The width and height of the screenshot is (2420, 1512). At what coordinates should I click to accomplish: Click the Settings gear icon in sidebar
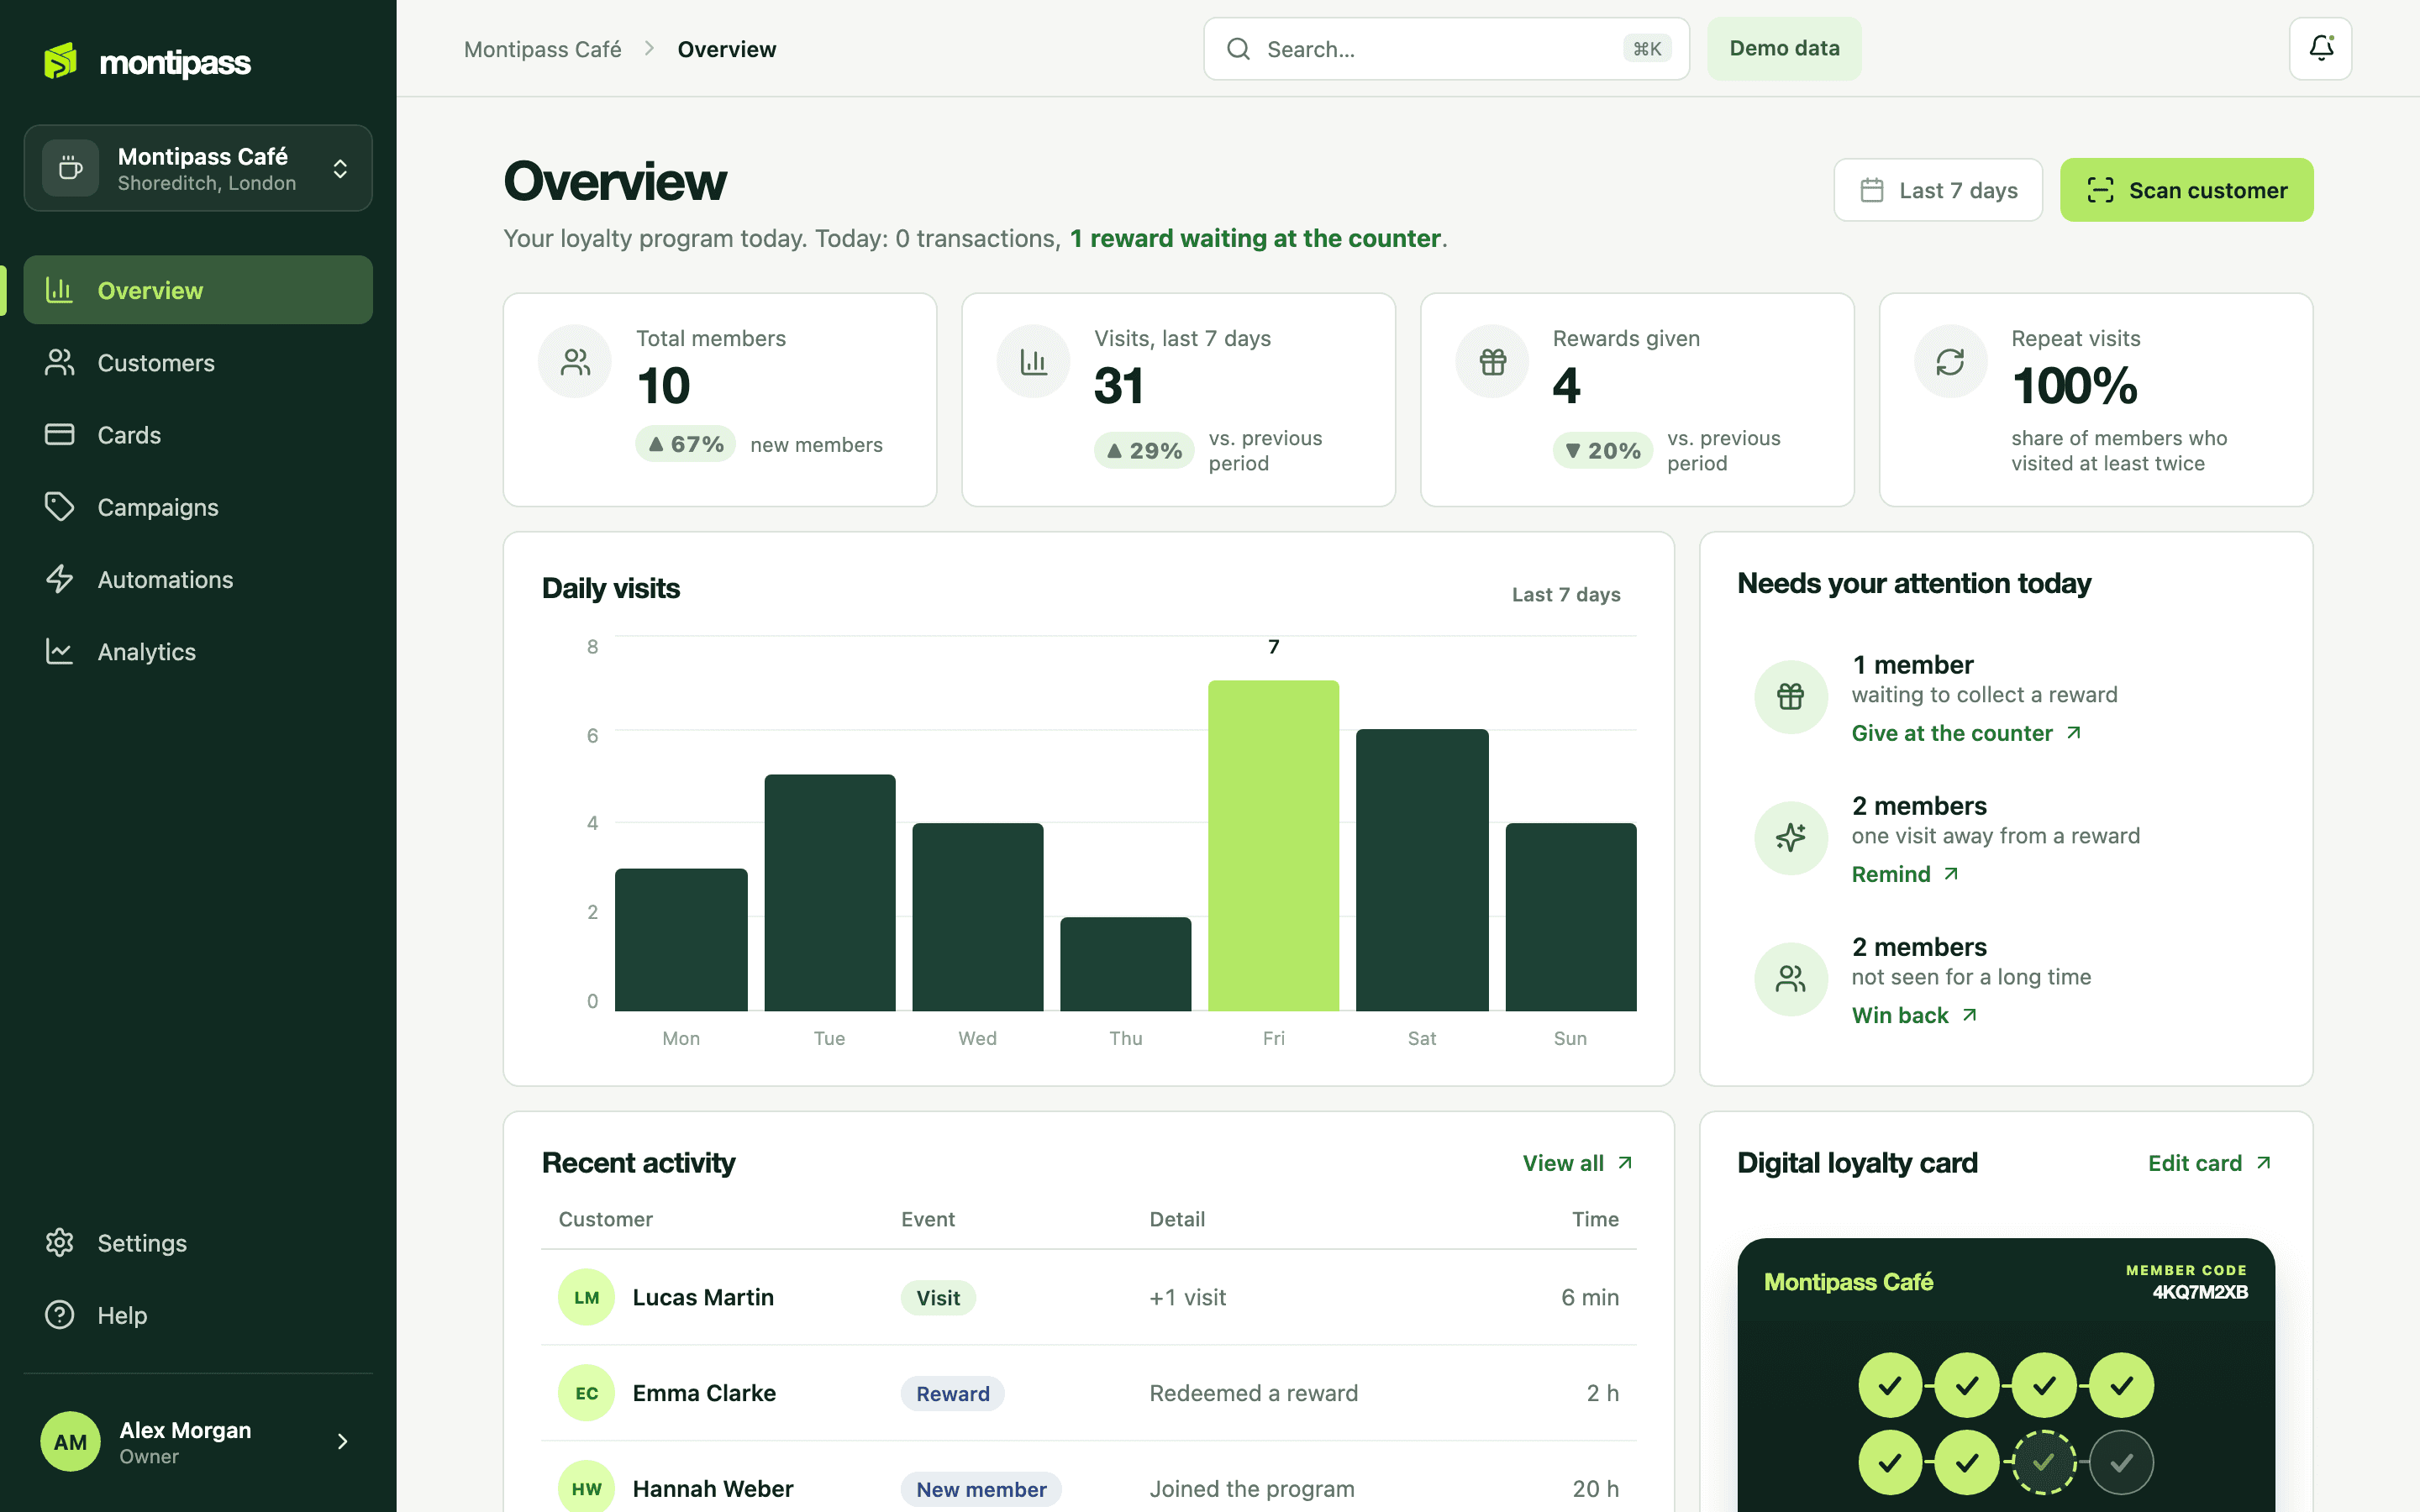tap(60, 1242)
